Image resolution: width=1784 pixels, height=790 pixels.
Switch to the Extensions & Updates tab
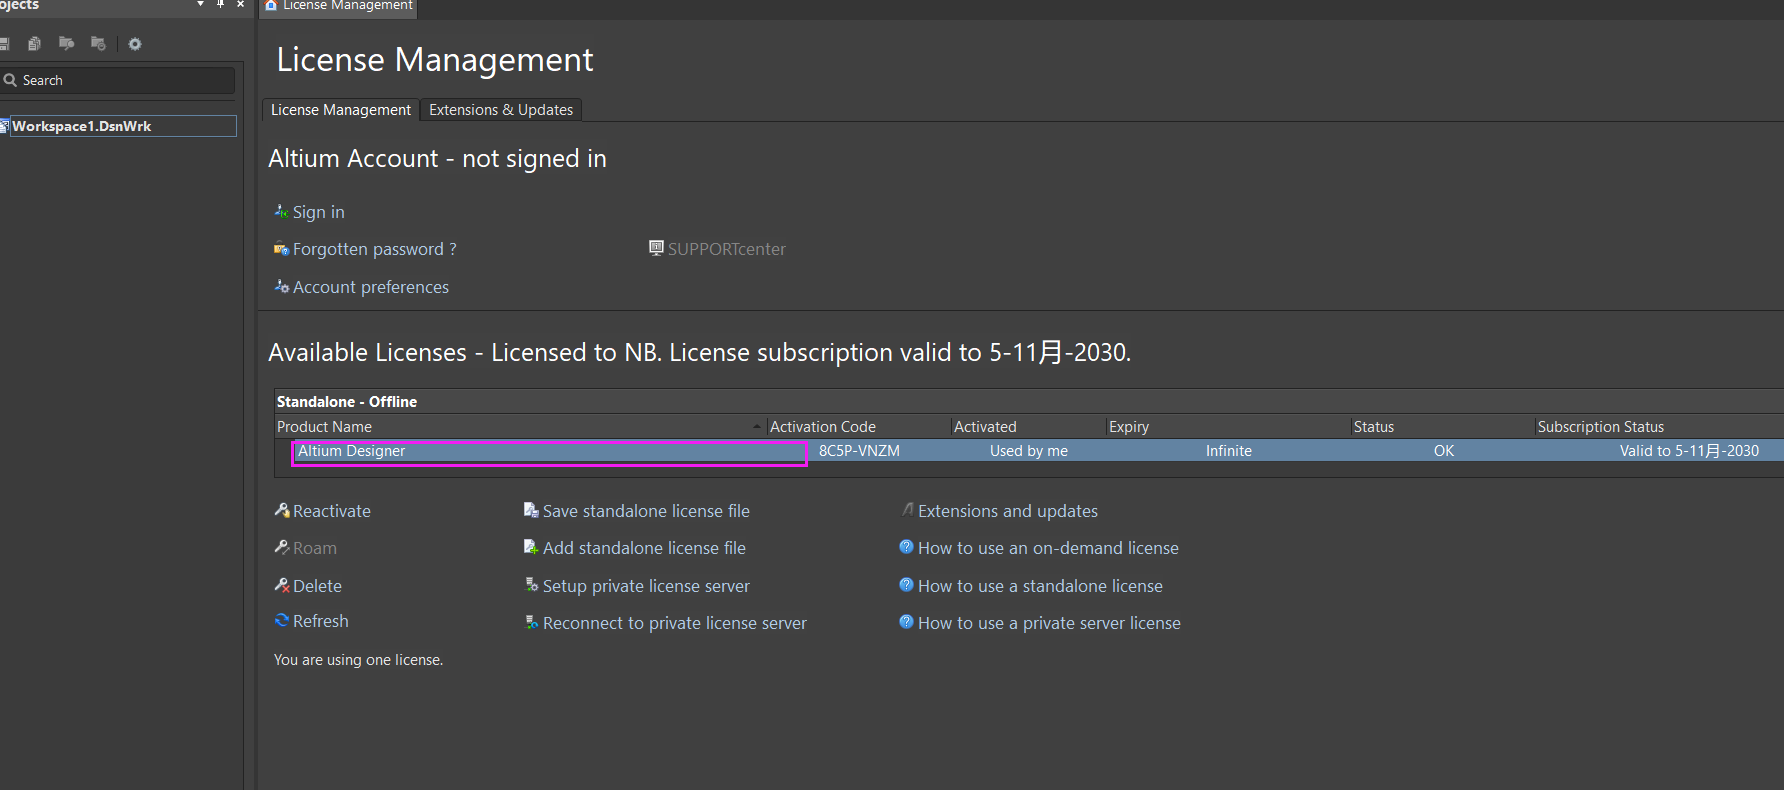coord(501,110)
